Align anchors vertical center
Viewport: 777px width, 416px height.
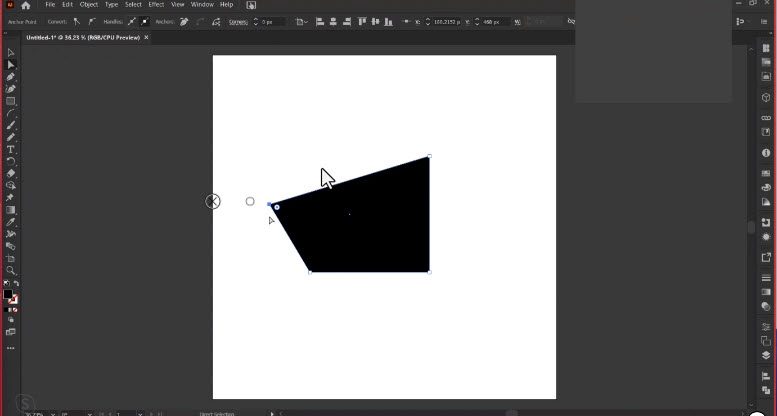375,21
